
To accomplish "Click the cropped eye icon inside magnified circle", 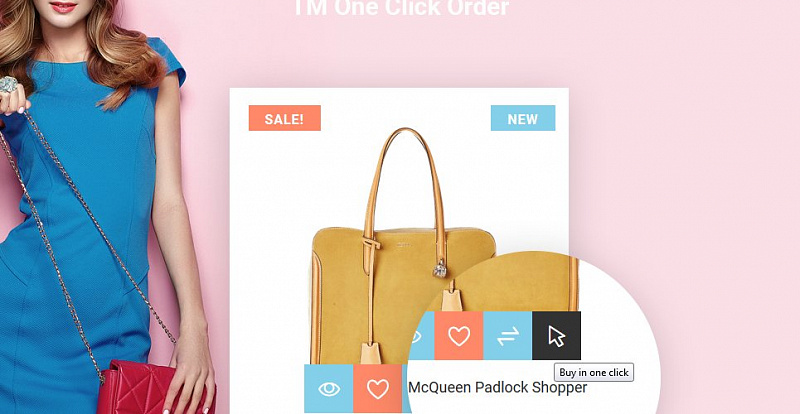I will [x=423, y=336].
